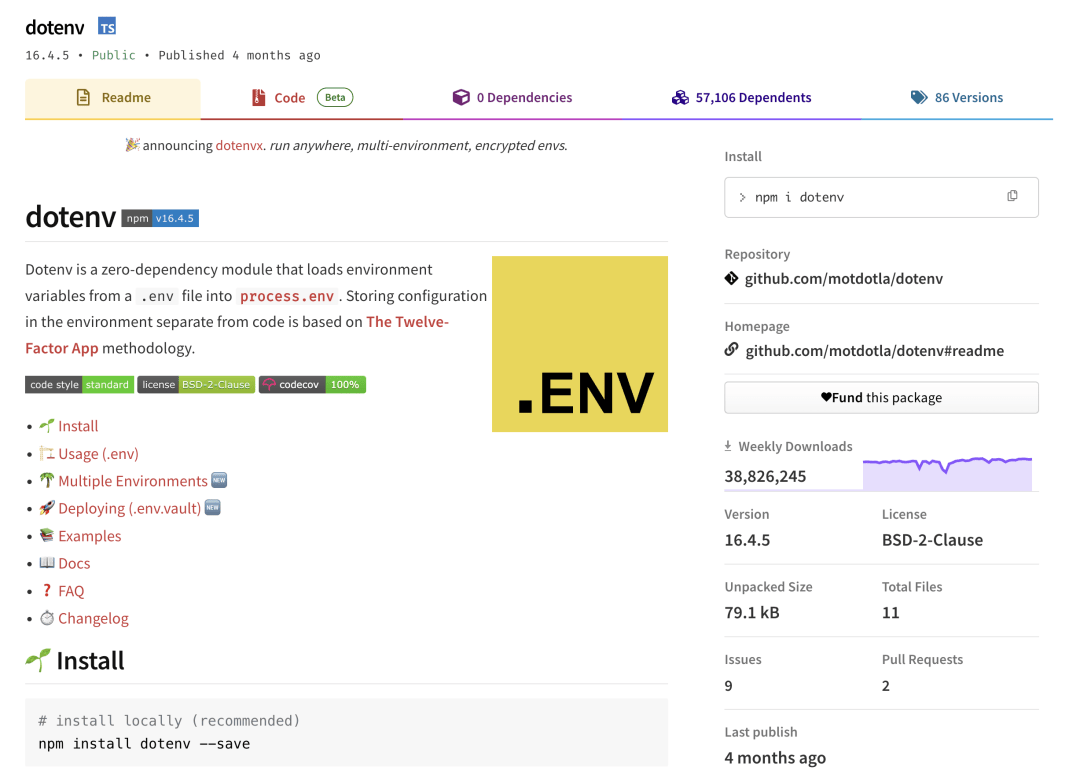Open the GitHub repository link

(x=843, y=279)
